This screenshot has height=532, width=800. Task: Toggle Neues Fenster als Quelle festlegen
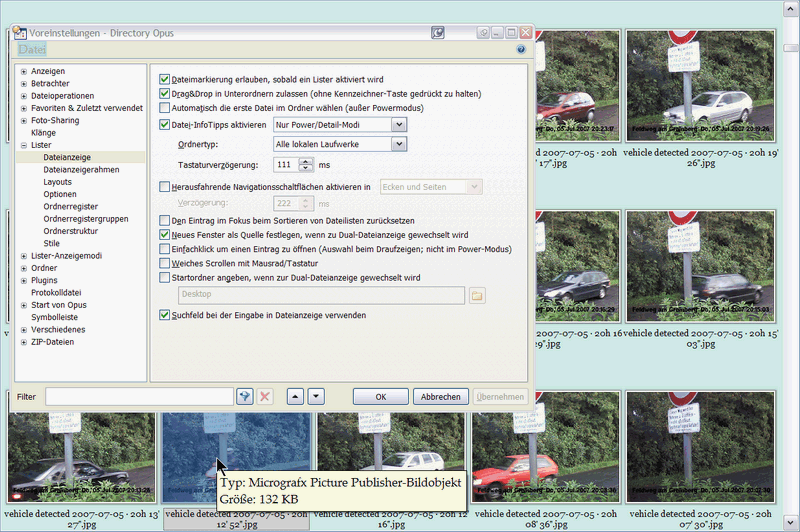tap(164, 235)
